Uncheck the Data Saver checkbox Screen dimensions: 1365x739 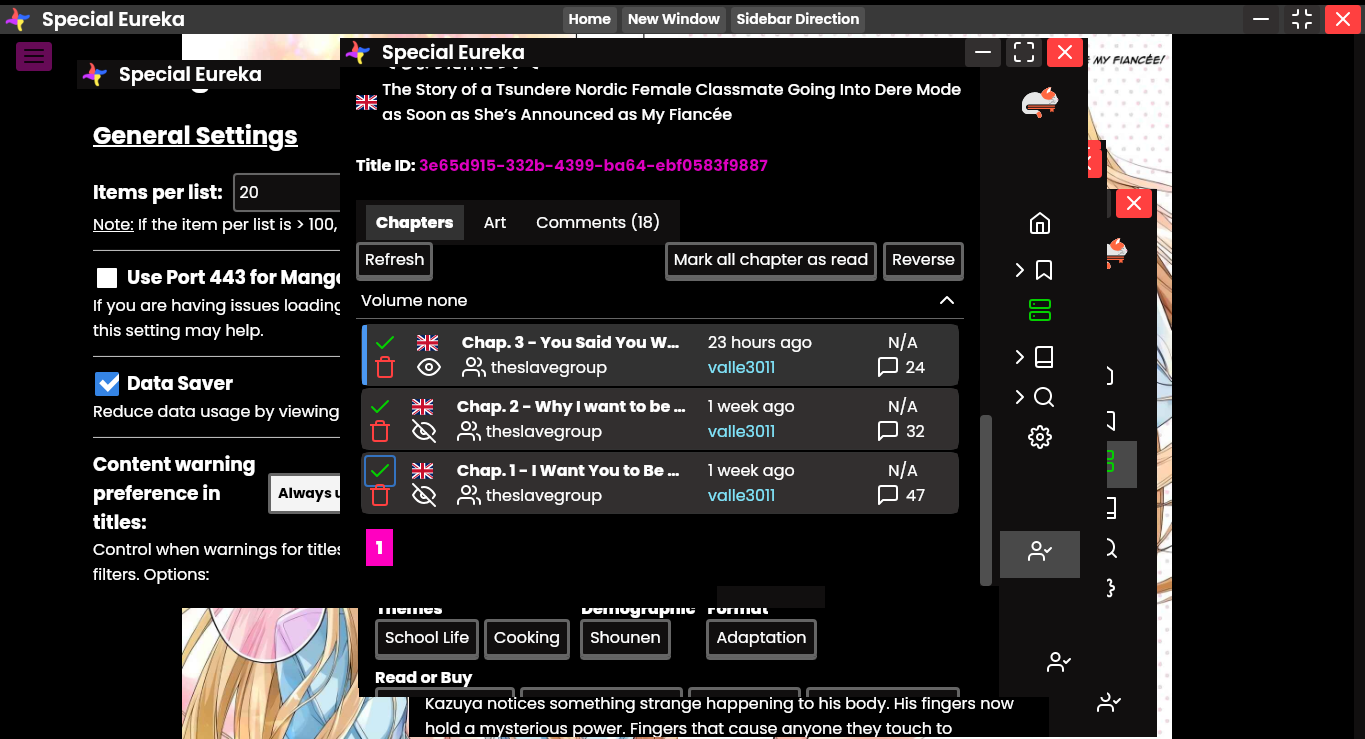pos(107,384)
